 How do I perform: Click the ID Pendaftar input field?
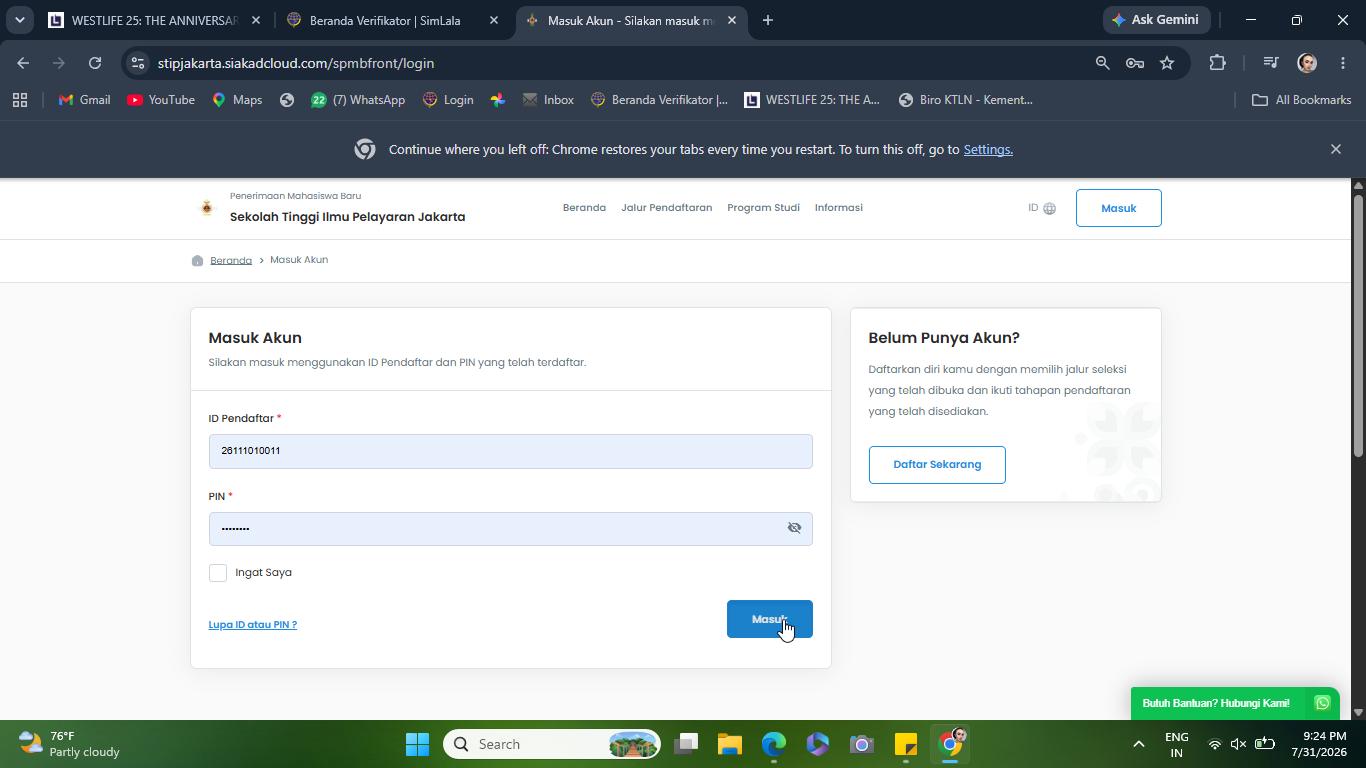click(510, 451)
